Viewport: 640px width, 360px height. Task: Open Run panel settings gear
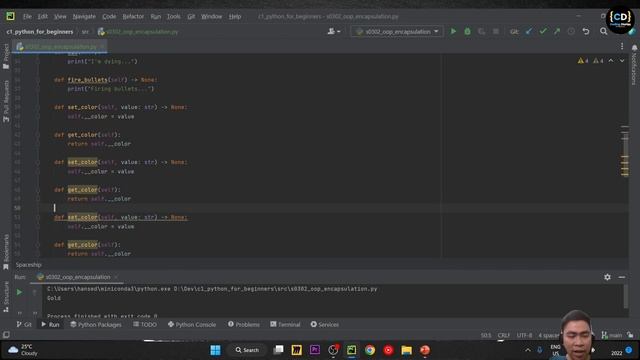click(x=607, y=277)
